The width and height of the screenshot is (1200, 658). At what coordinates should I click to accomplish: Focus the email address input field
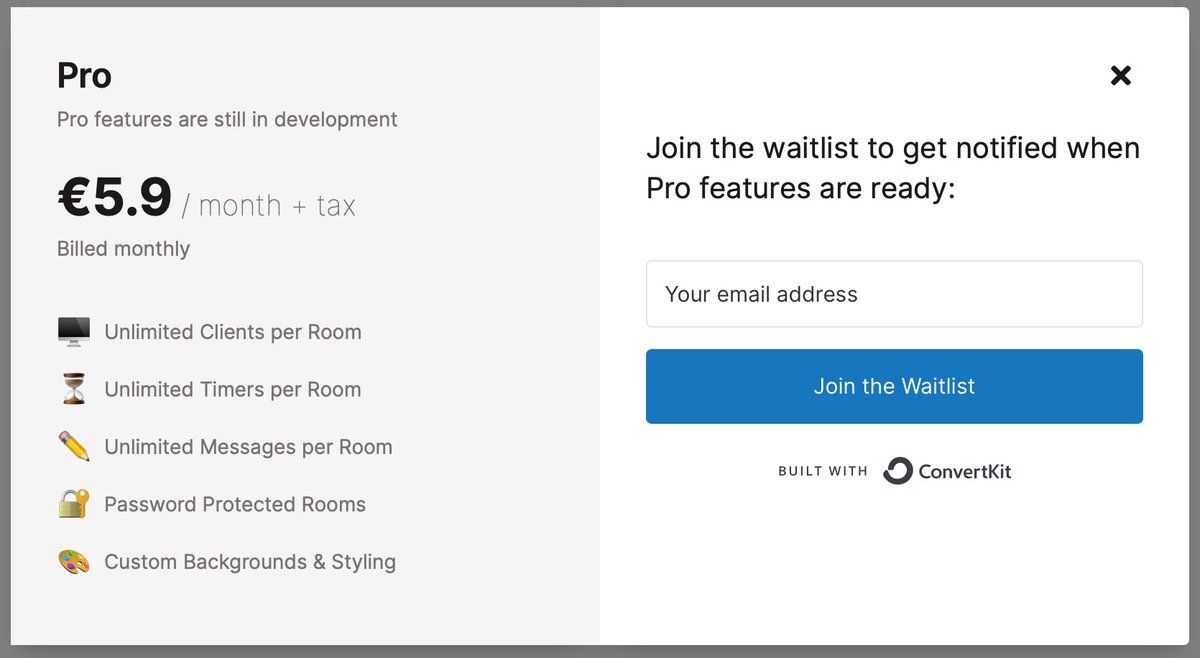[894, 294]
